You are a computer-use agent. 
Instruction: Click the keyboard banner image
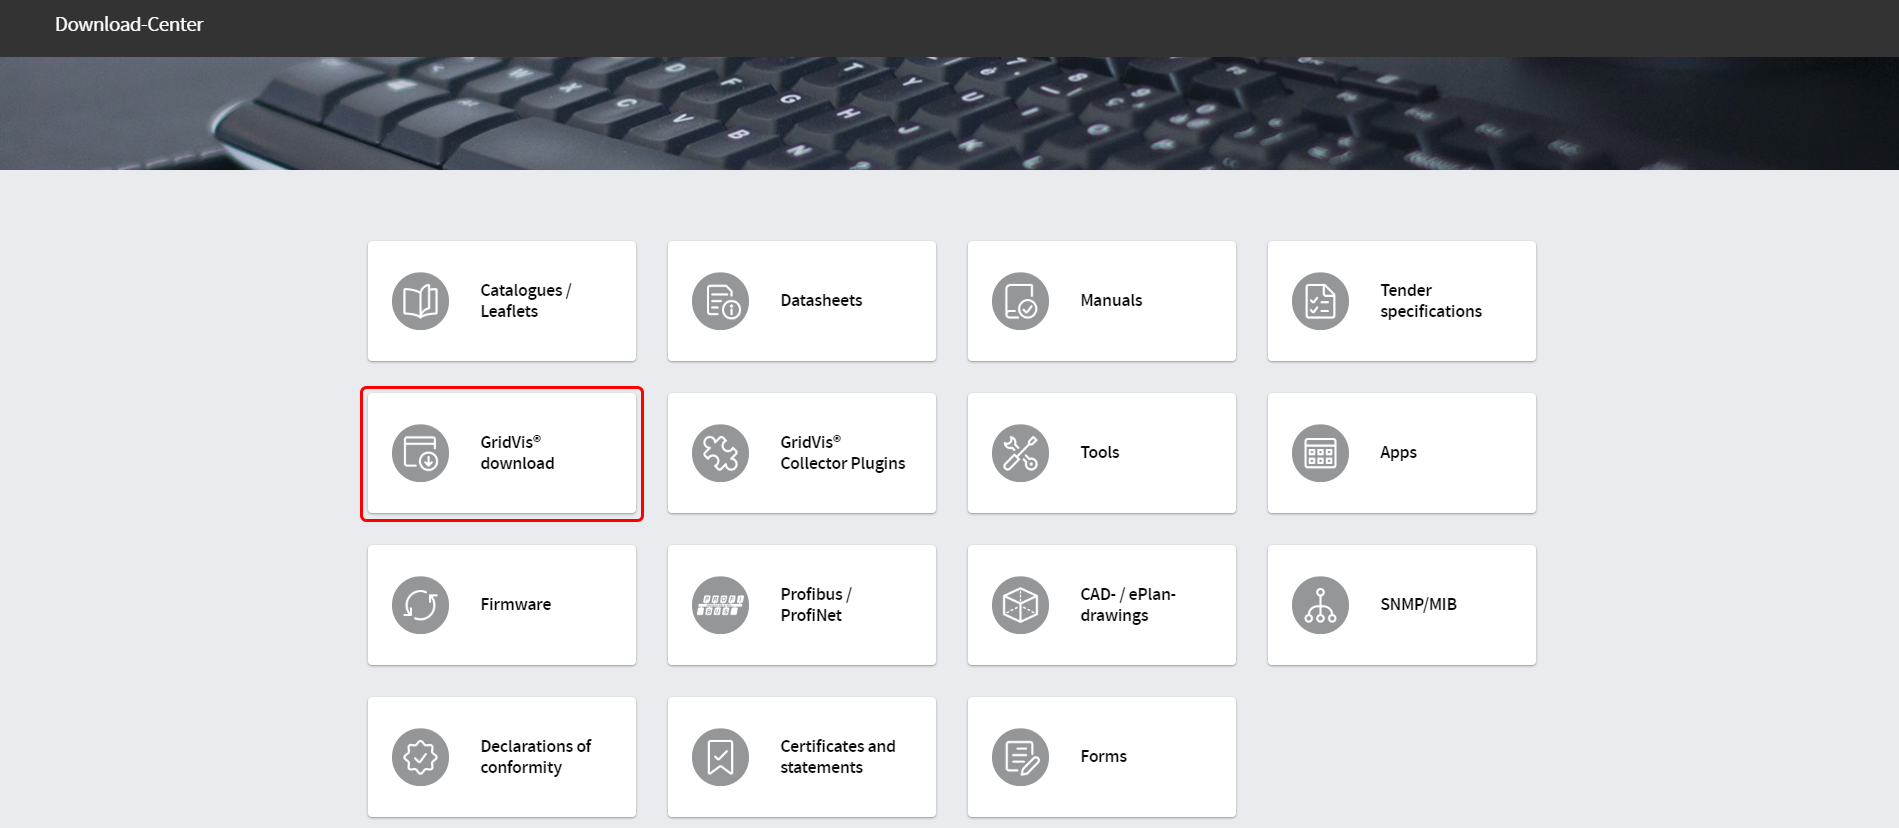949,113
